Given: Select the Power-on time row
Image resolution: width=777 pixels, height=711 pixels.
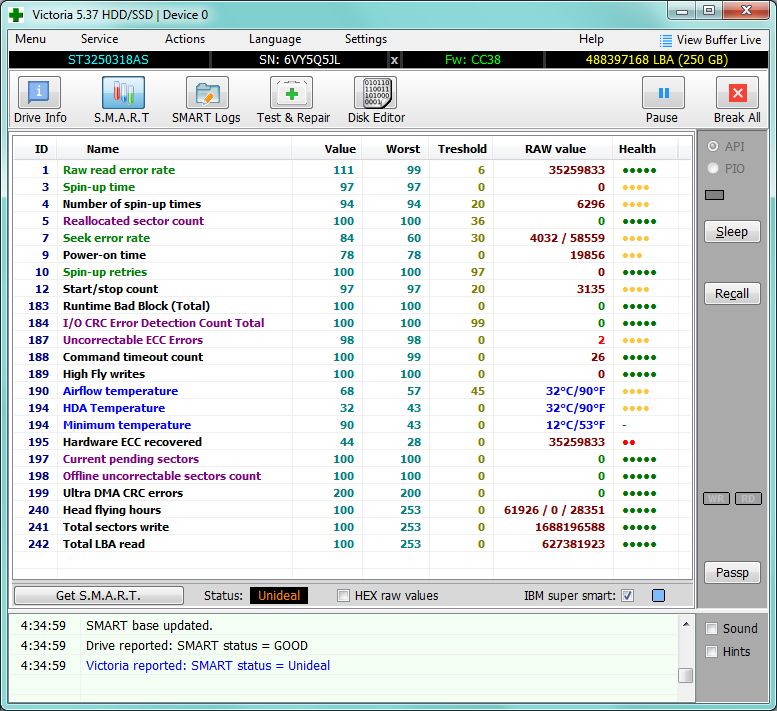Looking at the screenshot, I should pyautogui.click(x=352, y=255).
